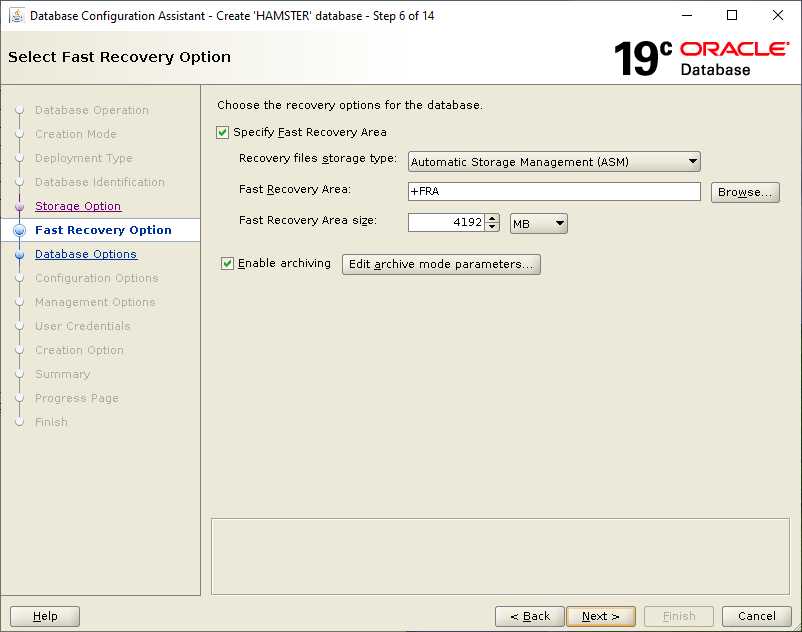This screenshot has height=632, width=802.
Task: Click the Help button
Action: point(45,616)
